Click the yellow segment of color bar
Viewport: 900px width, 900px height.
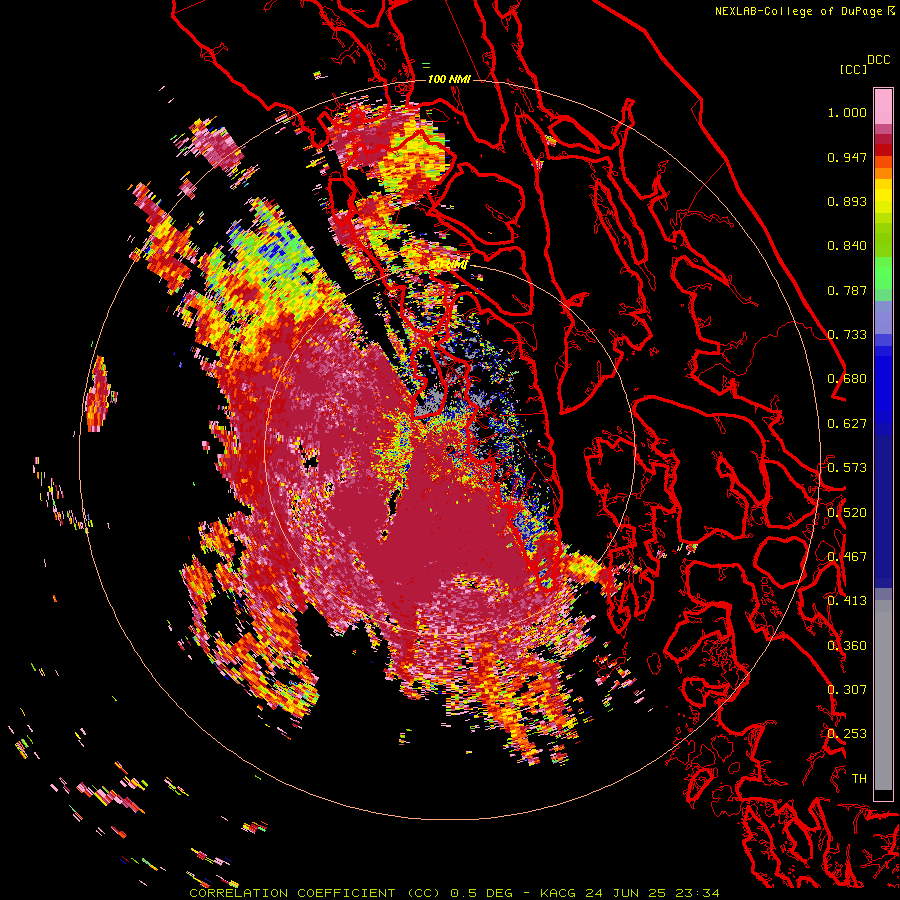(883, 197)
